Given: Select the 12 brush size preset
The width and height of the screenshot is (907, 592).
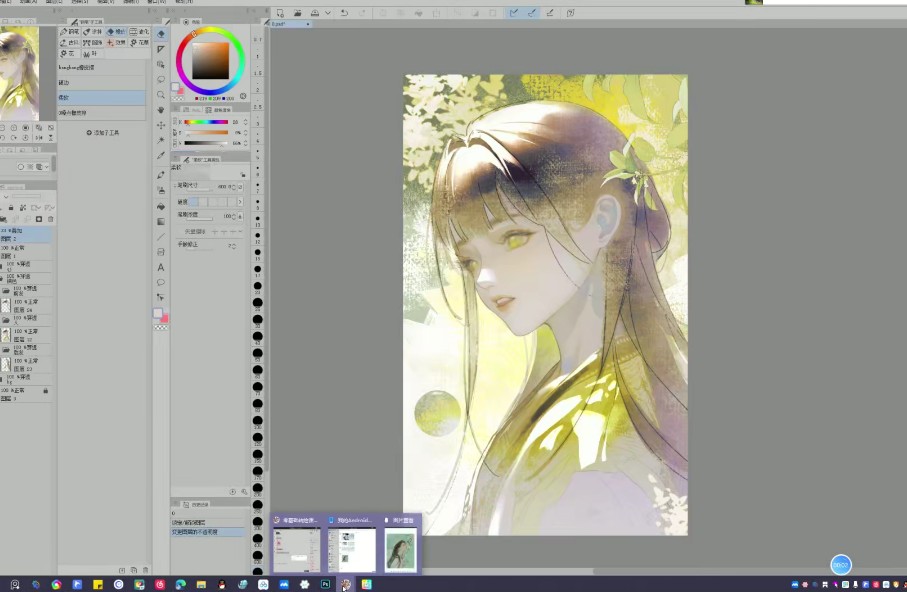Looking at the screenshot, I should (258, 236).
